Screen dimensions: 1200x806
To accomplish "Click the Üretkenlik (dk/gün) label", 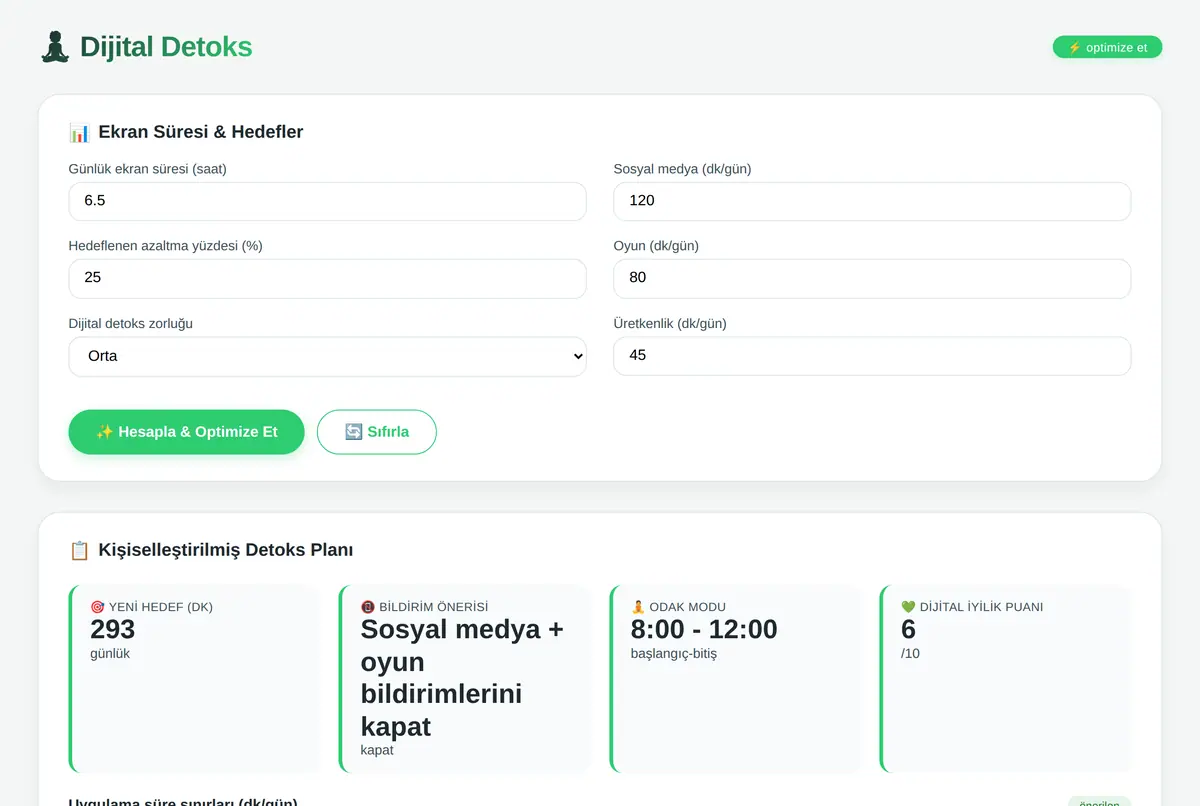I will pos(670,324).
